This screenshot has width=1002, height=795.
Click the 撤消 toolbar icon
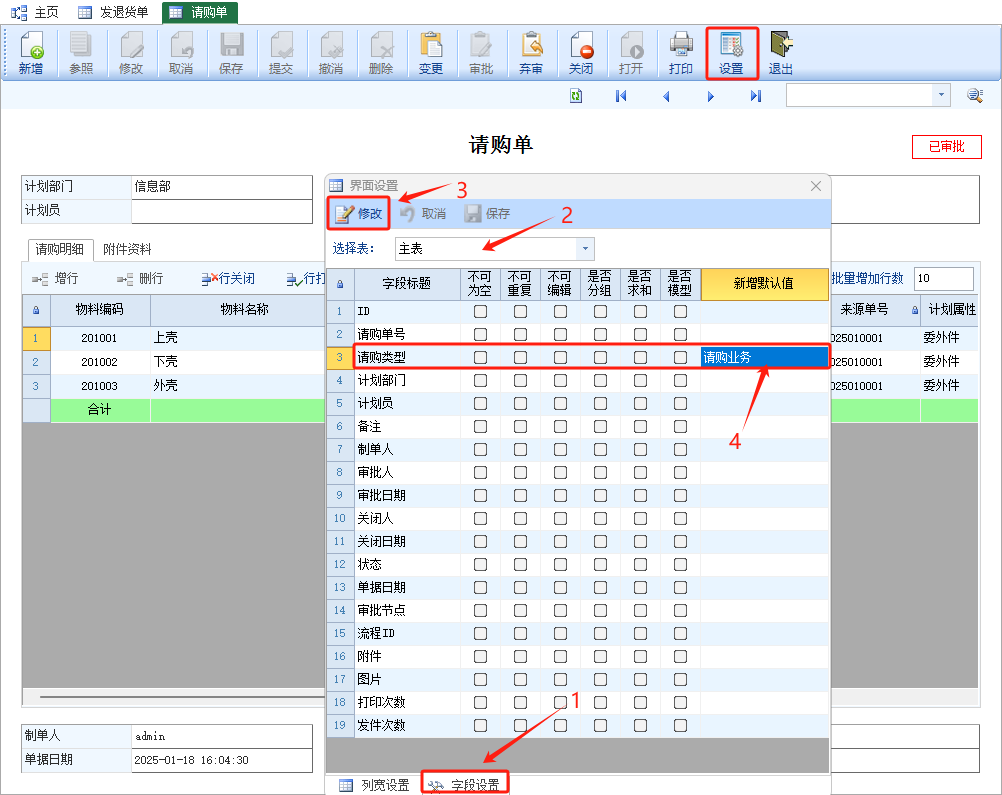click(x=330, y=53)
